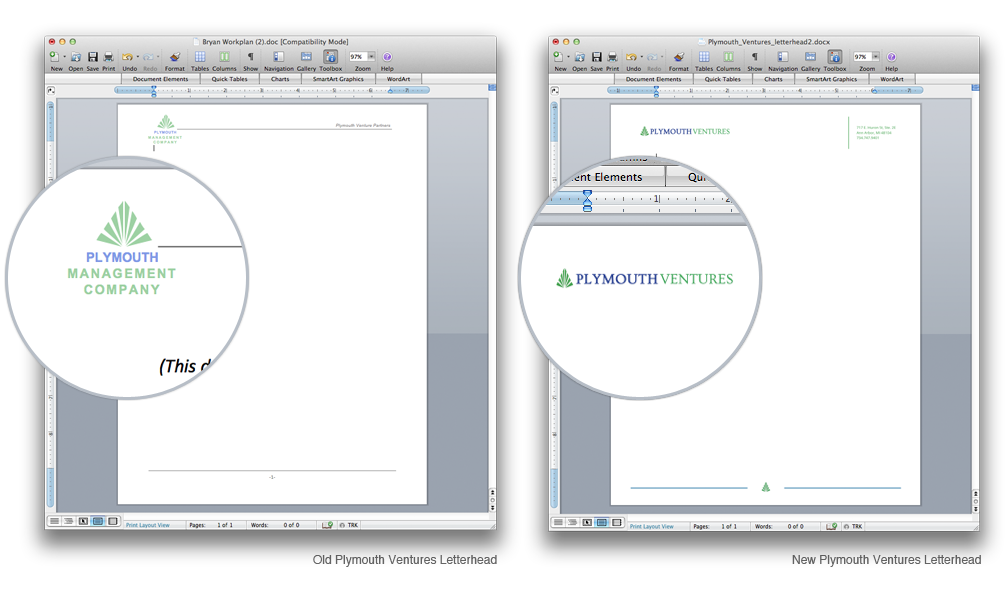The image size is (1006, 610).
Task: Click Save icon in Bryan Workplan window
Action: tap(92, 57)
